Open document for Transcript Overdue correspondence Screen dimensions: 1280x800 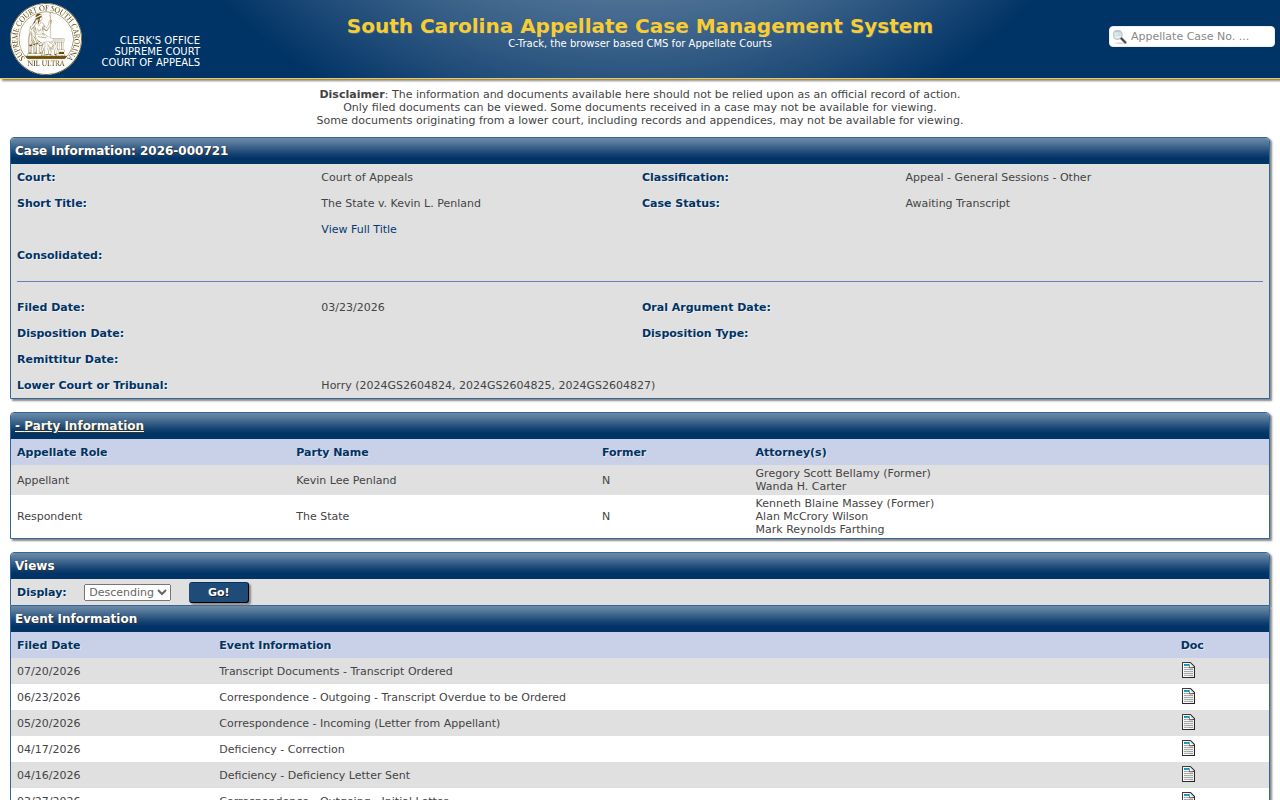pos(1188,696)
